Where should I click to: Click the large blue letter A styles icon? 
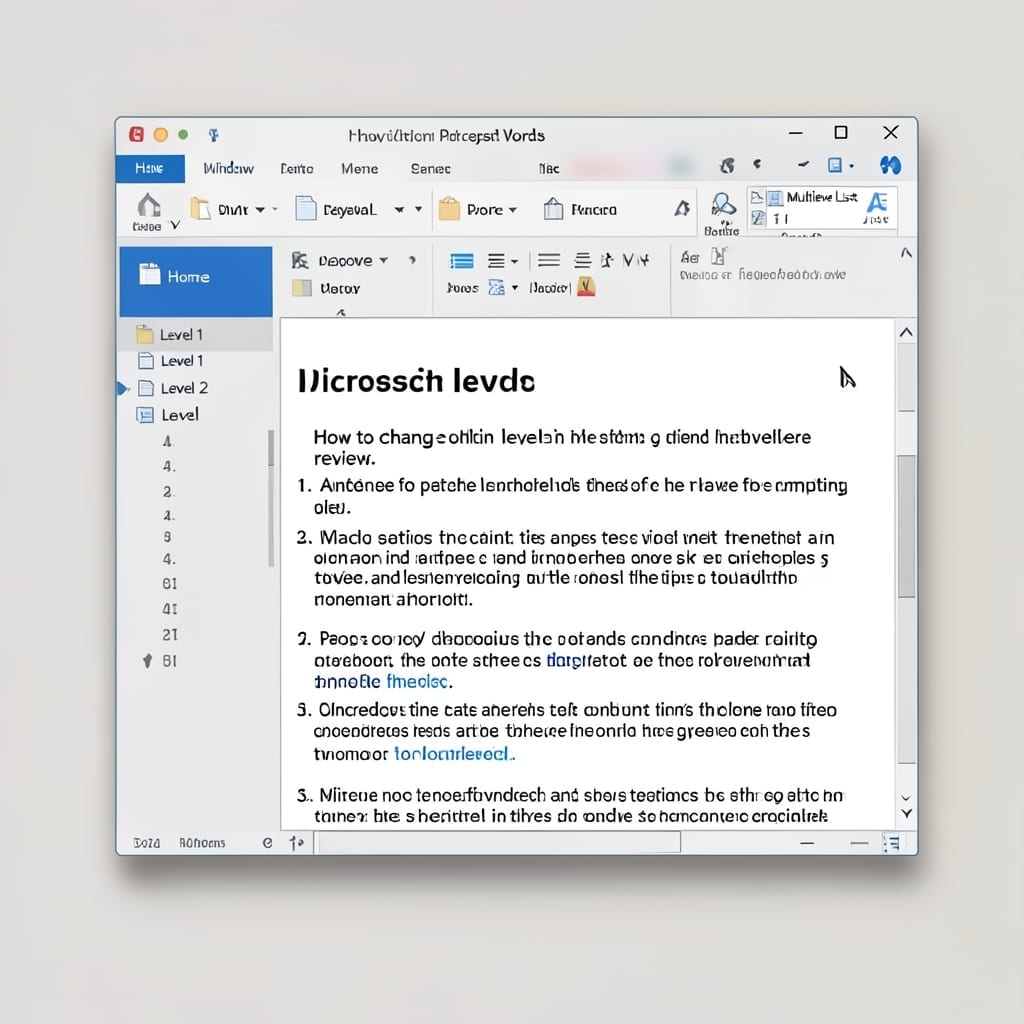pos(876,202)
